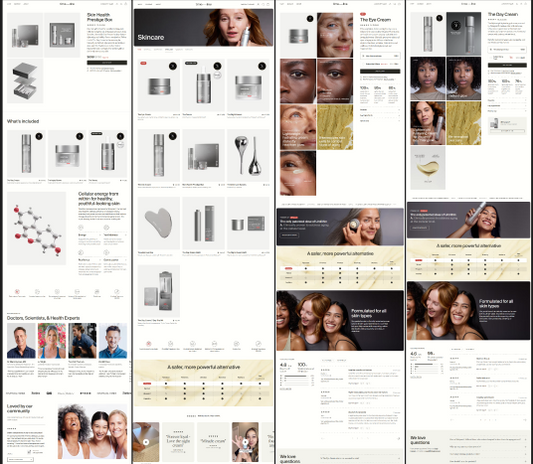
Task: Expand the first accordion row below Eye Cream stats
Action: [x=380, y=110]
